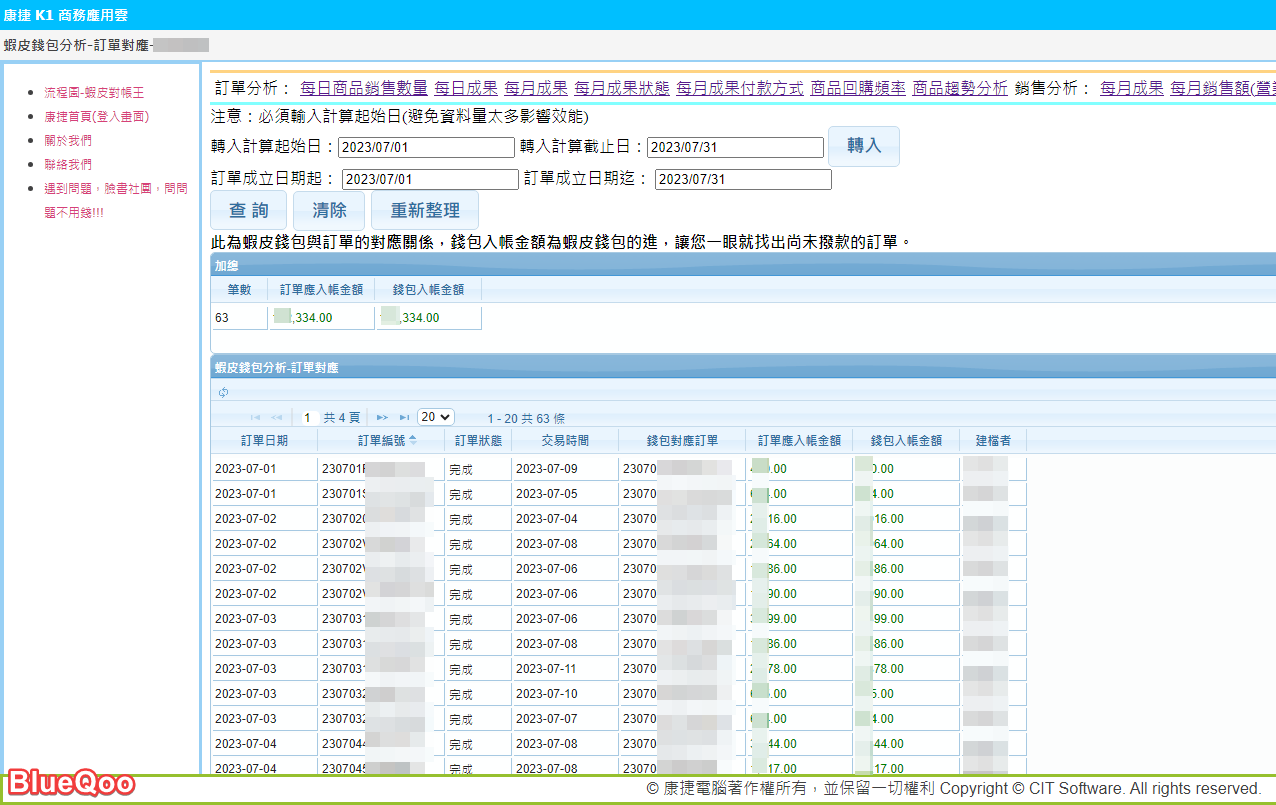The image size is (1276, 805).
Task: Click the 訂單成立日期迄 date field
Action: click(x=743, y=180)
